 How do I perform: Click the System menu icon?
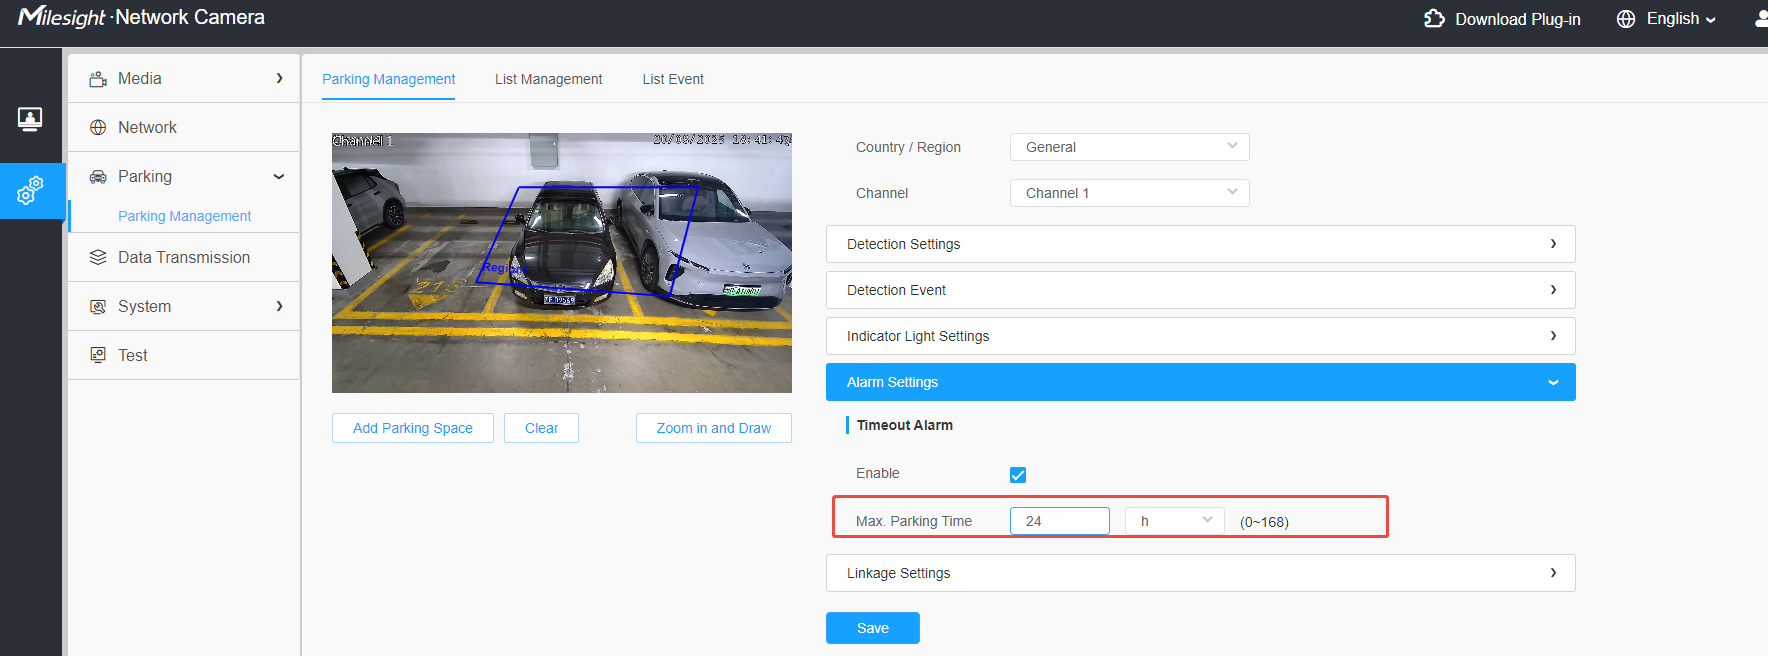[98, 307]
